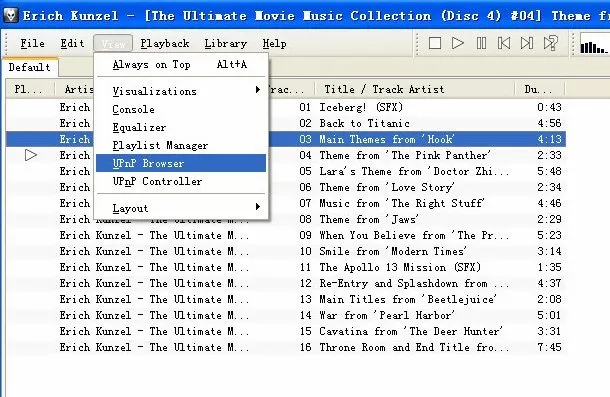The height and width of the screenshot is (397, 610).
Task: Sort by the Pl... column header
Action: click(x=30, y=89)
